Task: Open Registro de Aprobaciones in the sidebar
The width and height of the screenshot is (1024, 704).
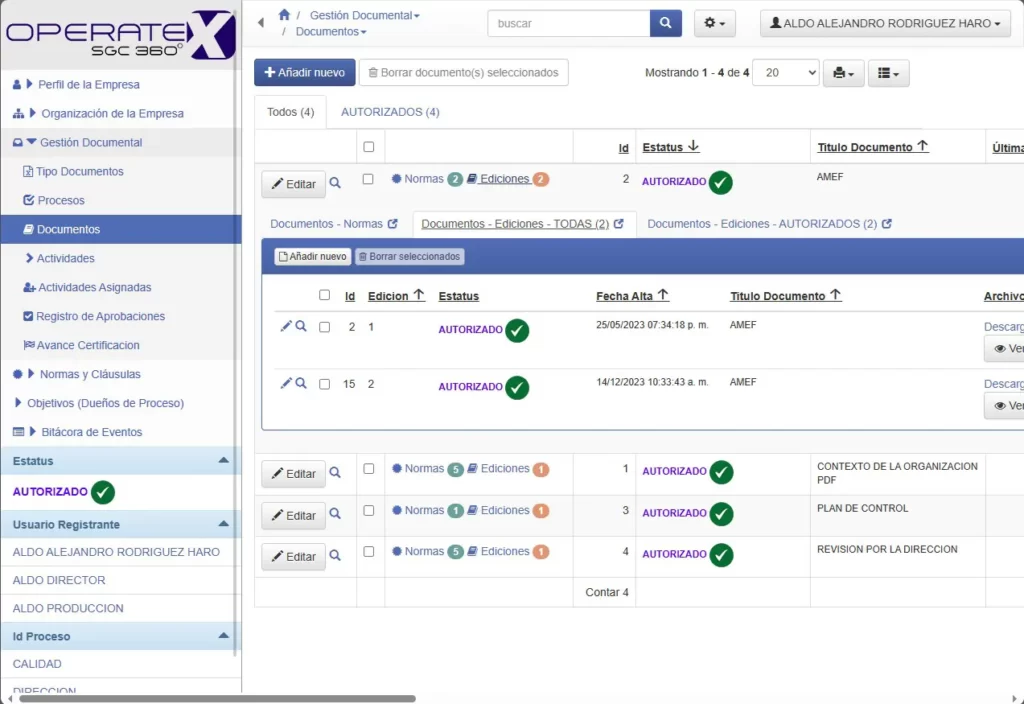Action: pos(100,316)
